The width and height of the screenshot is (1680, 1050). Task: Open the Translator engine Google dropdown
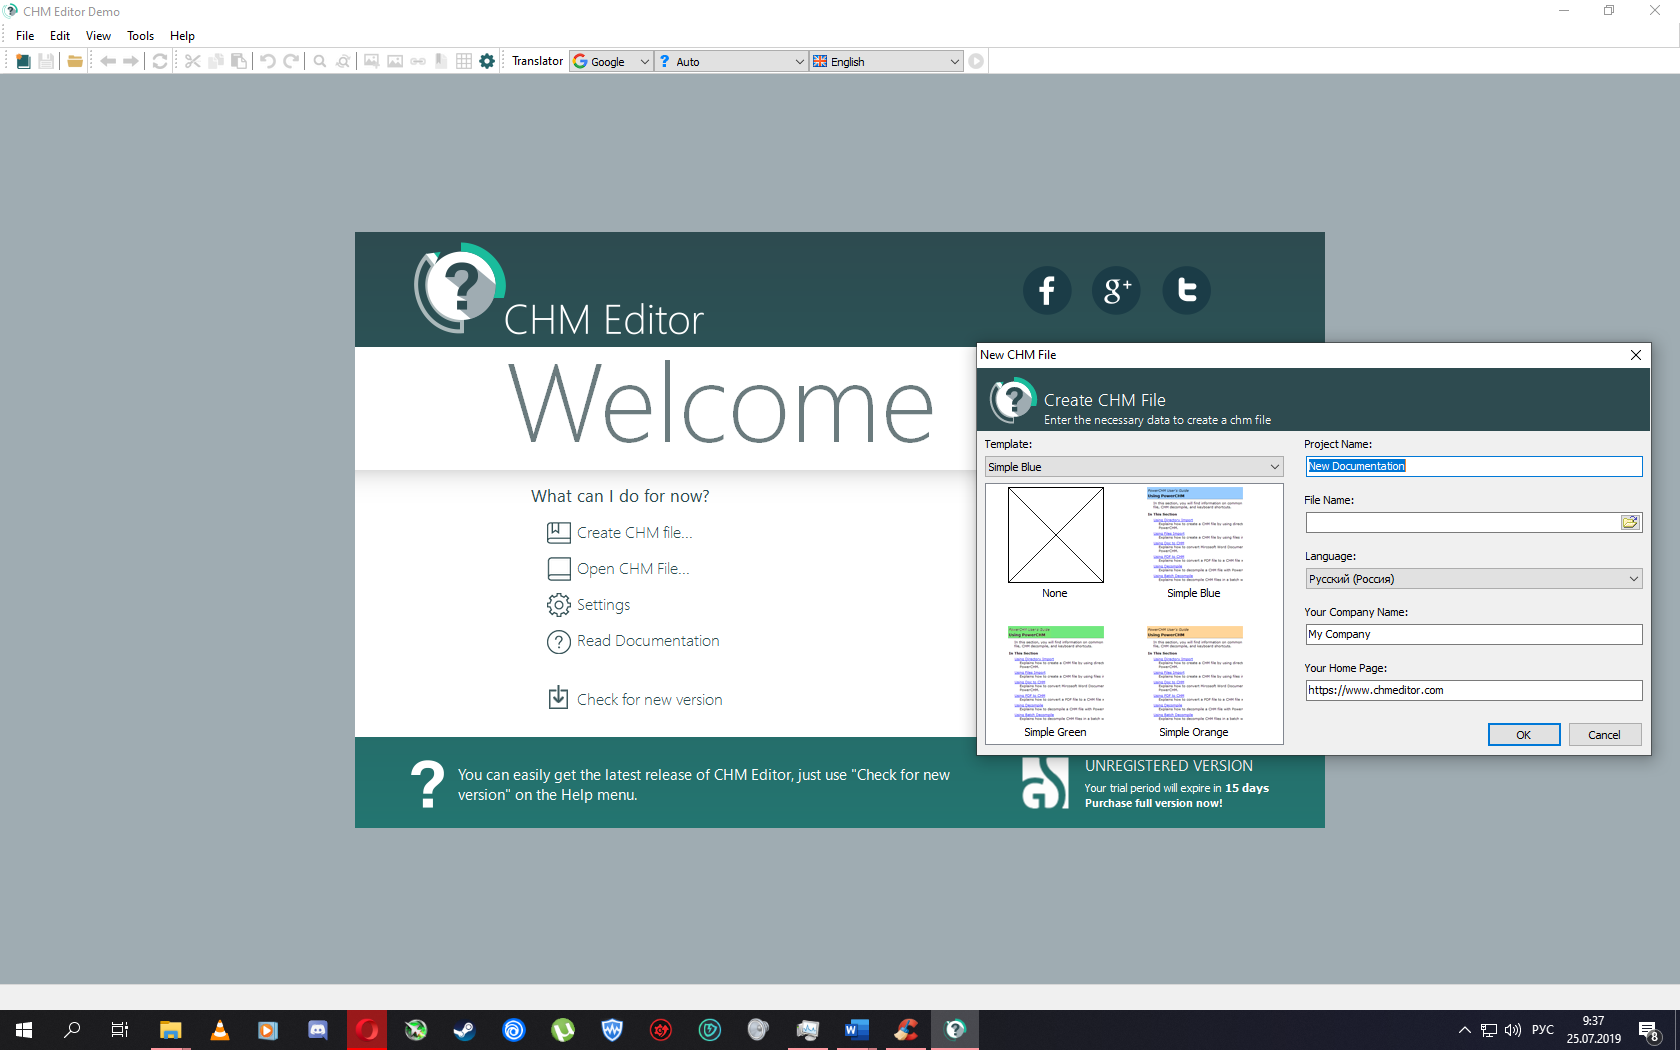(x=612, y=61)
